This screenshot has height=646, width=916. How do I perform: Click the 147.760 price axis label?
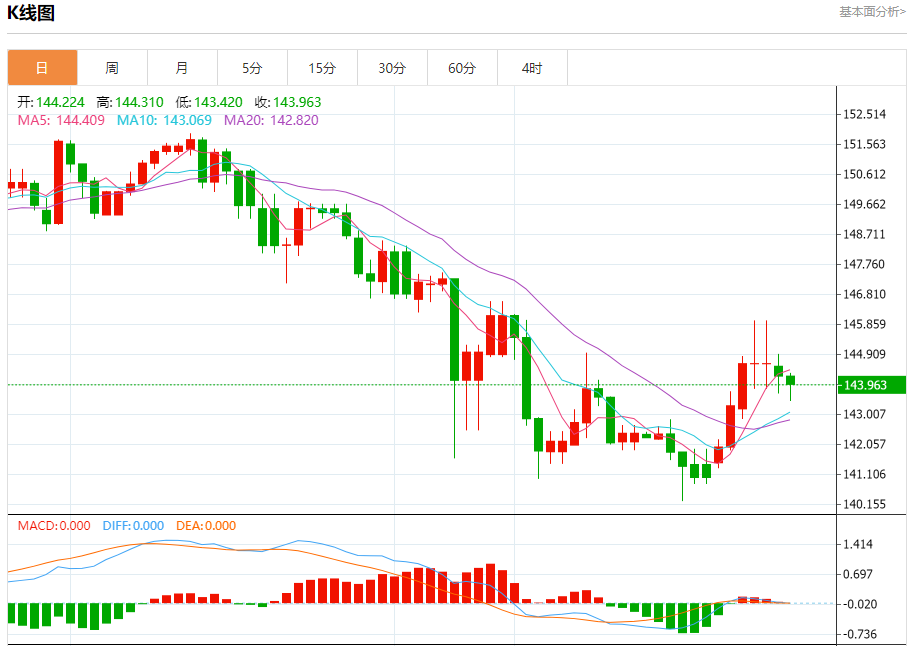click(865, 264)
